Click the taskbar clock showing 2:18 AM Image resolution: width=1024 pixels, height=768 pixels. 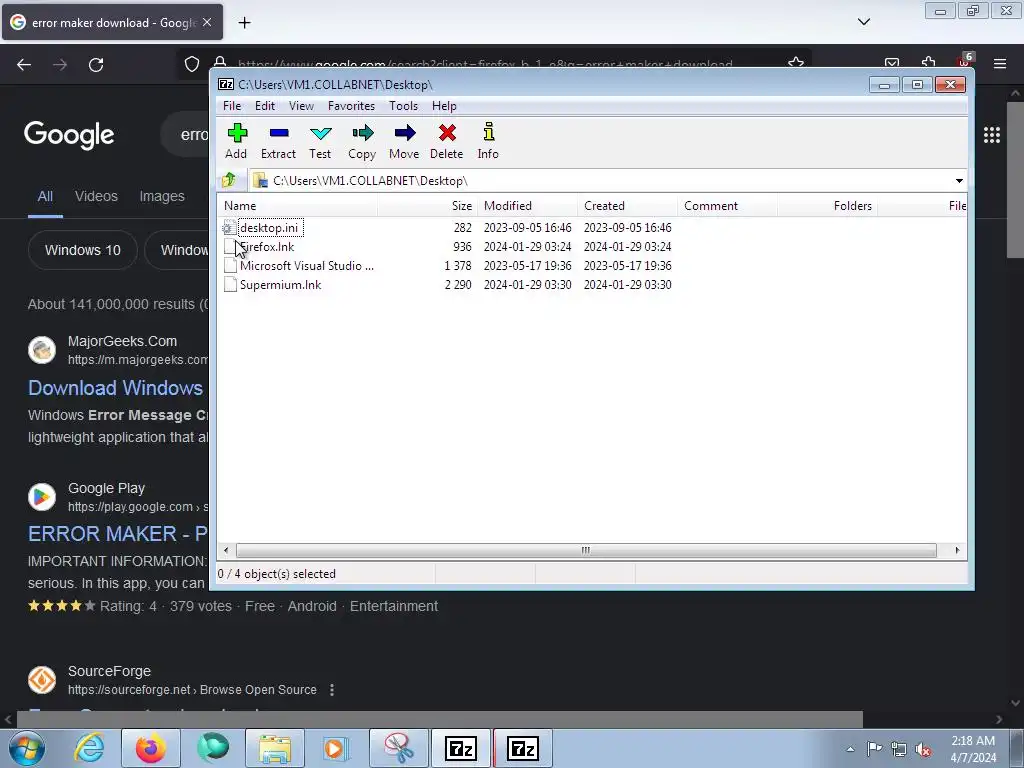[973, 749]
